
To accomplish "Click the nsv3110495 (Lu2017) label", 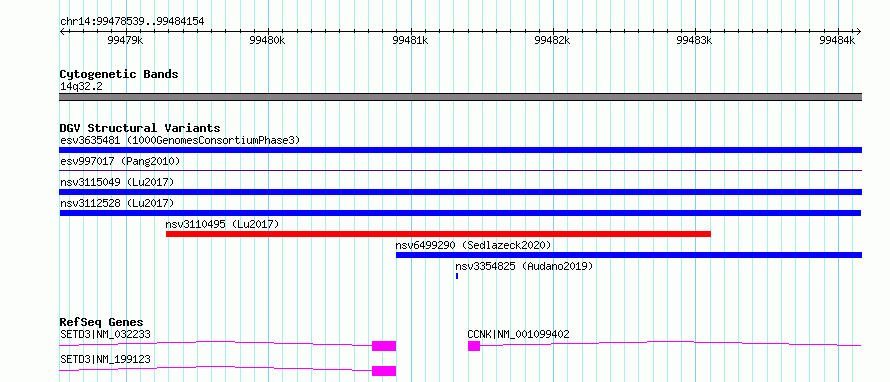I will pyautogui.click(x=222, y=224).
